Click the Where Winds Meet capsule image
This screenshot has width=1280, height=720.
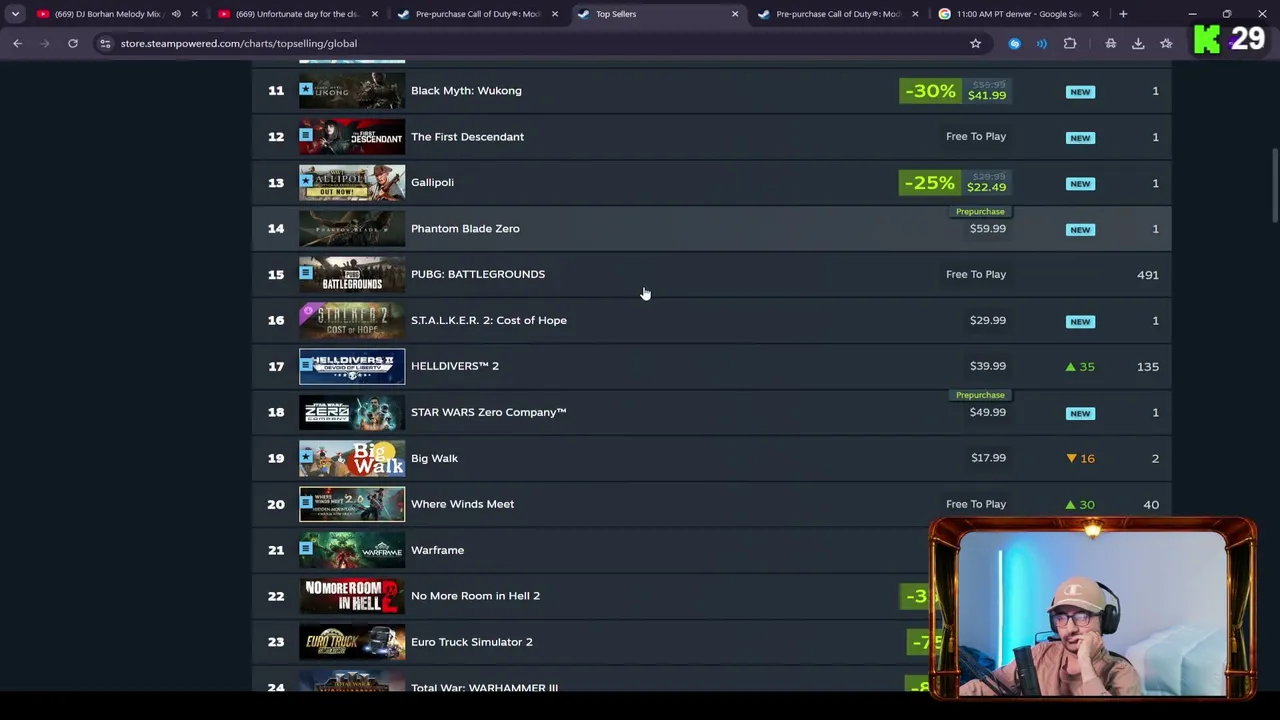pyautogui.click(x=352, y=504)
